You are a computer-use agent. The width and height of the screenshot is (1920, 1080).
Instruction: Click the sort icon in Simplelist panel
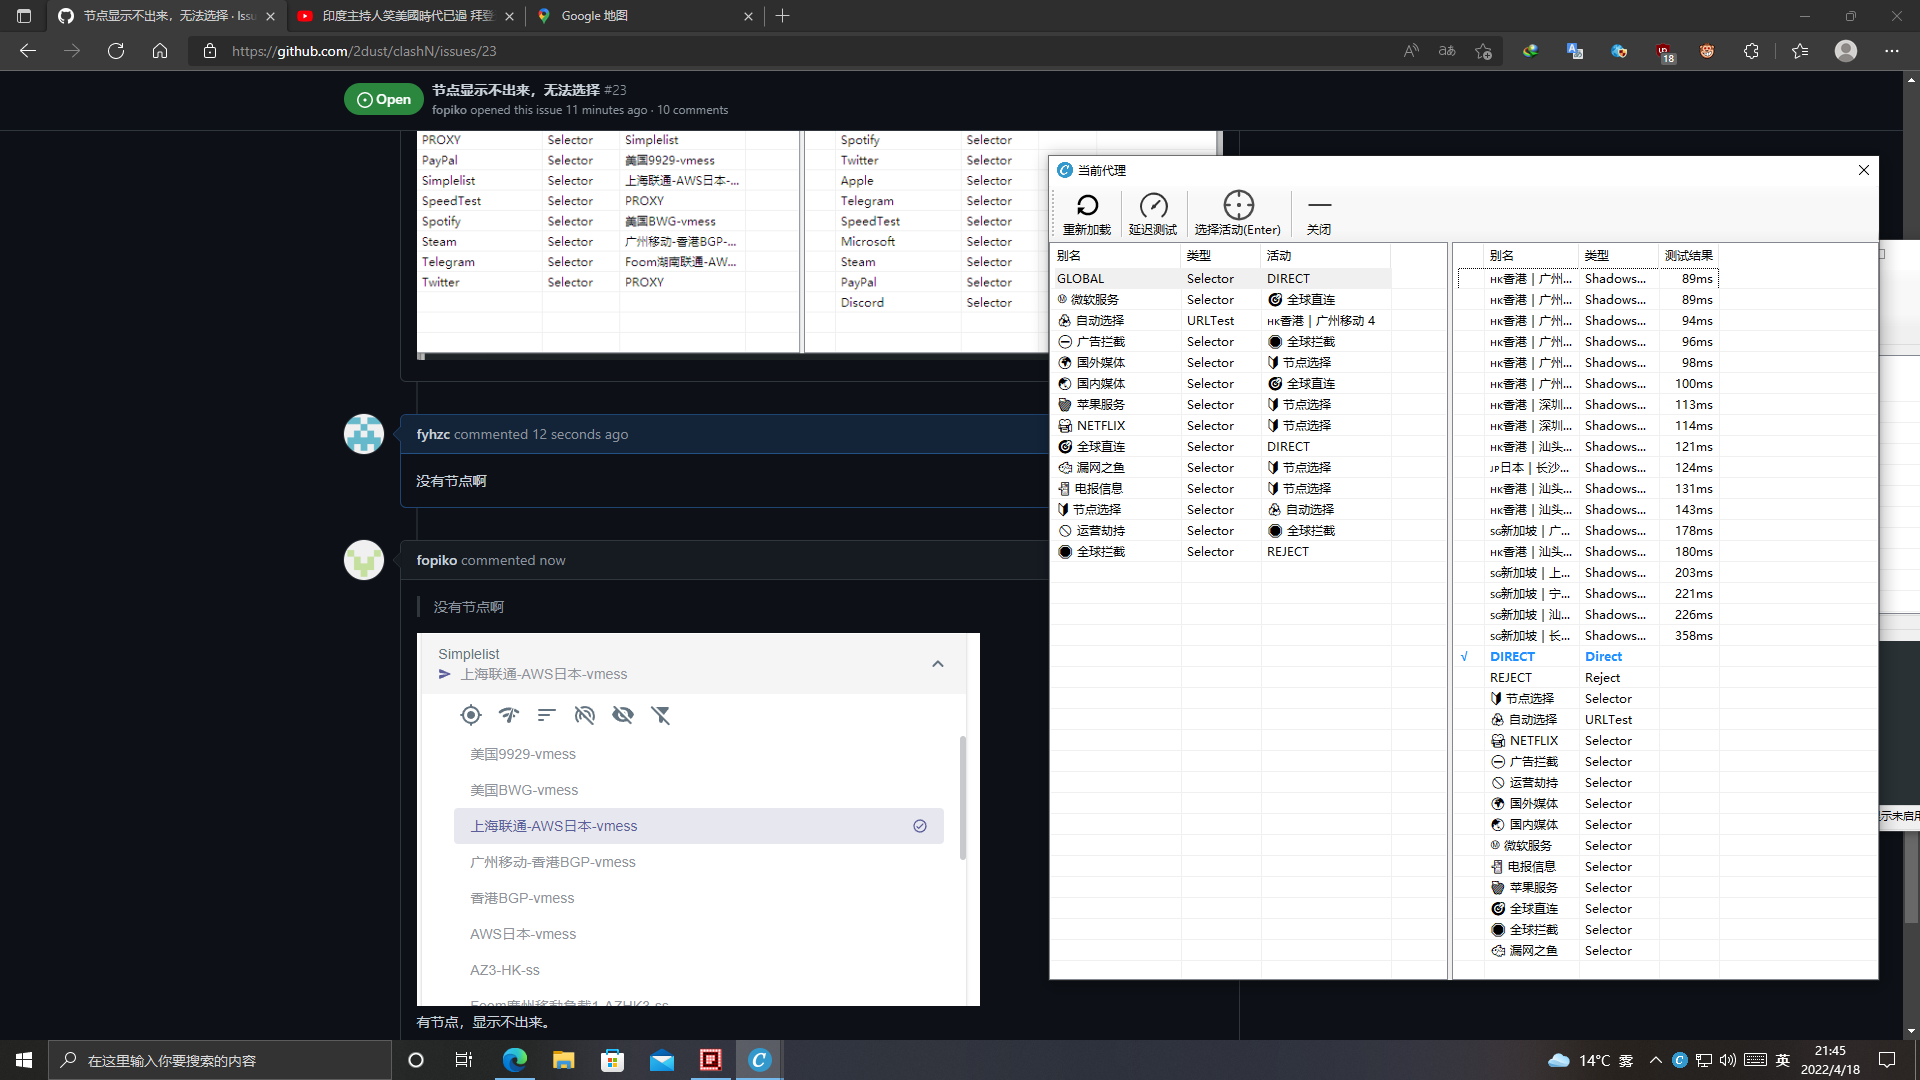pyautogui.click(x=546, y=715)
